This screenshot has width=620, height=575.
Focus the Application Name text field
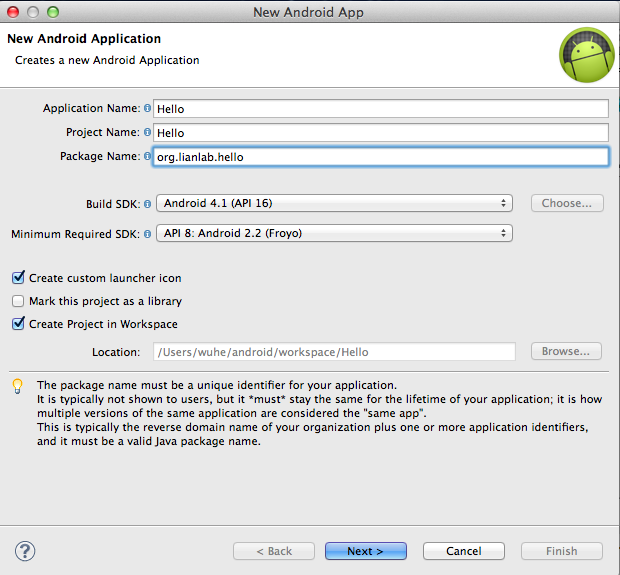pos(381,109)
